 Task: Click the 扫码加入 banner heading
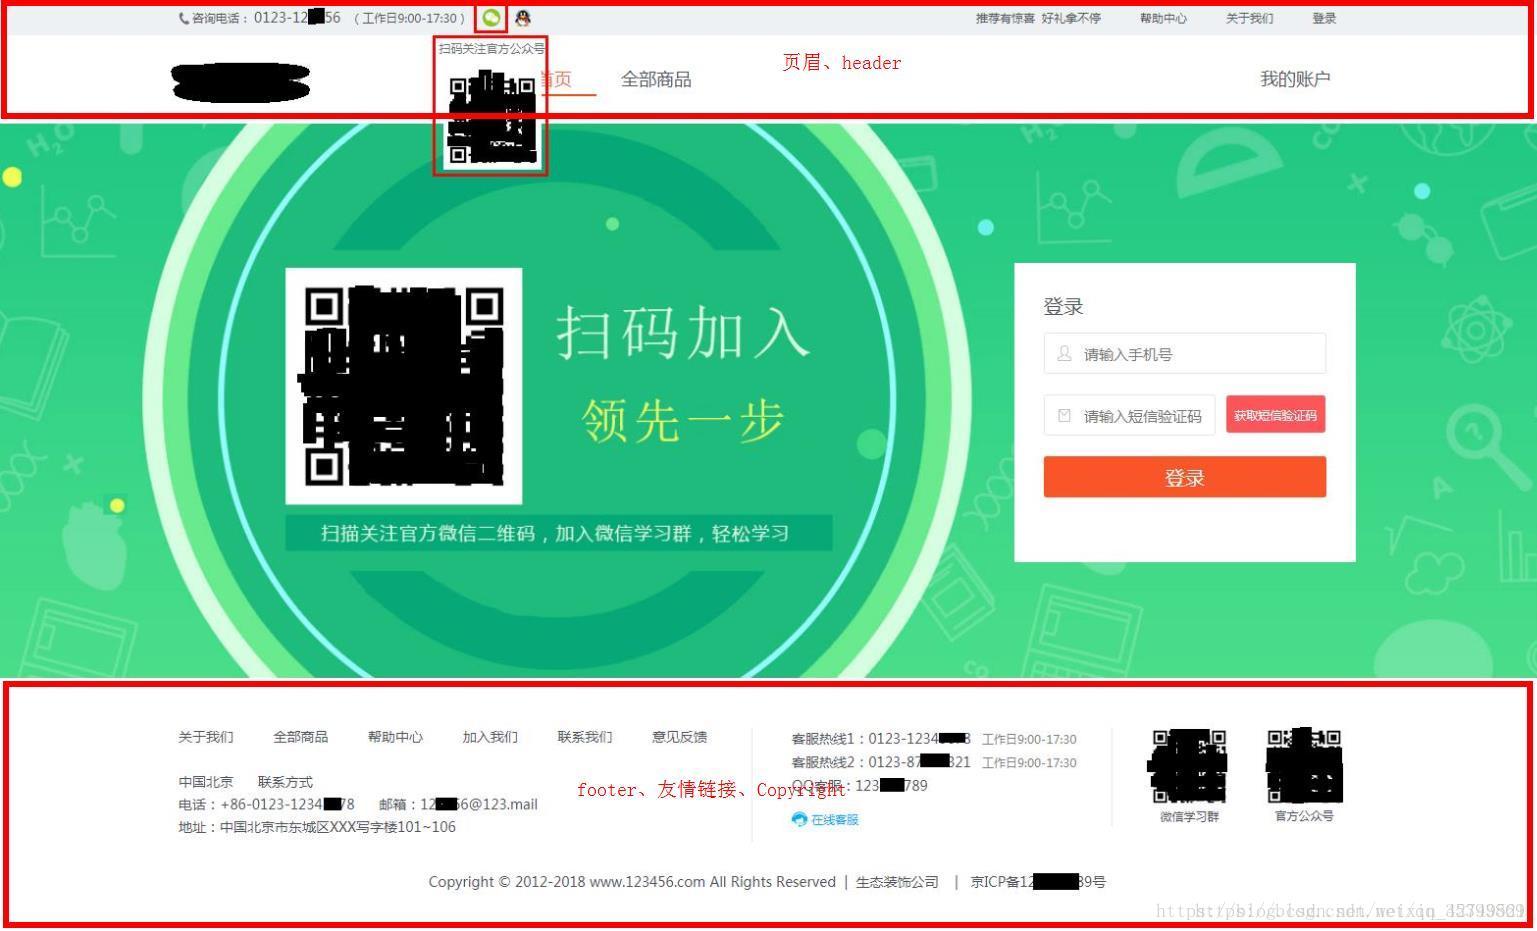pos(683,333)
